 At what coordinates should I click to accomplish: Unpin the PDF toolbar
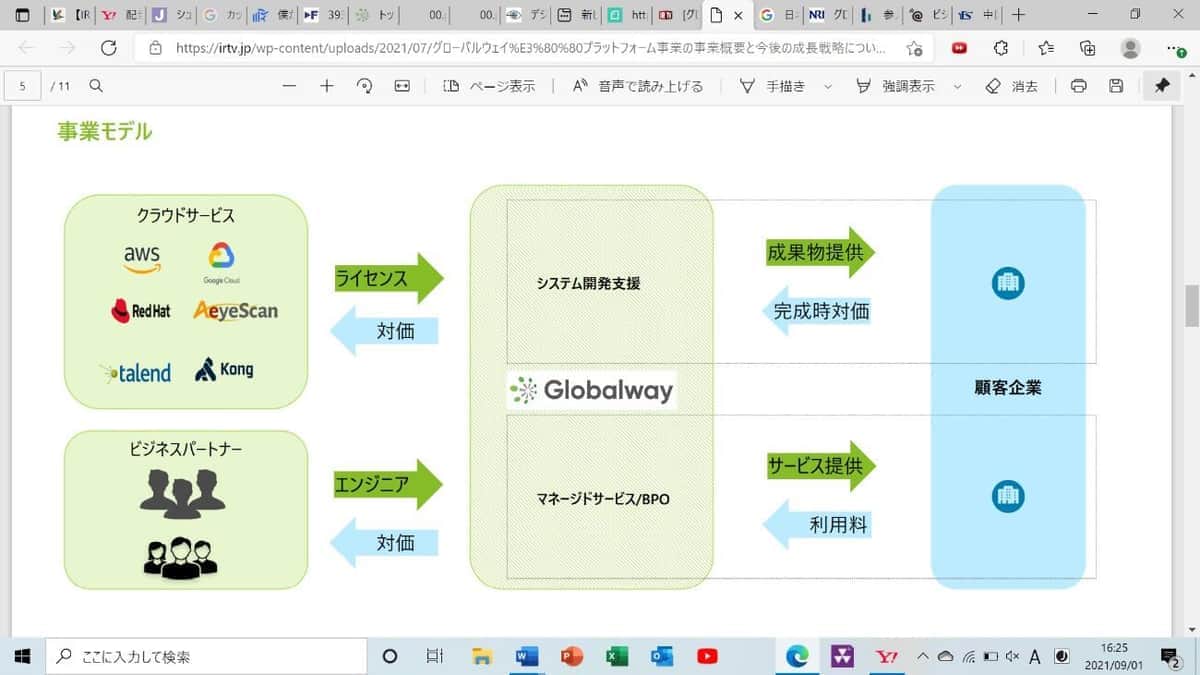[x=1161, y=86]
